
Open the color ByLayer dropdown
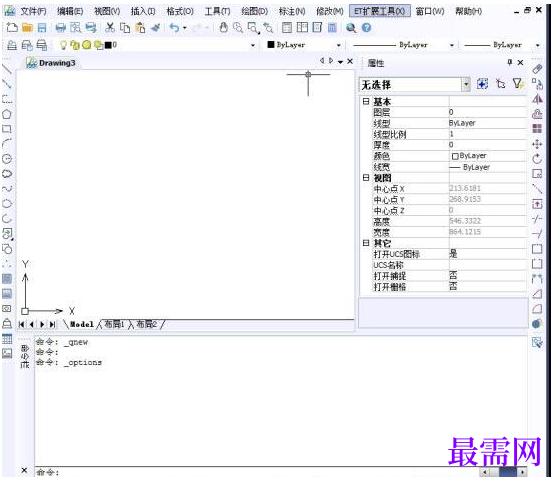coord(338,45)
